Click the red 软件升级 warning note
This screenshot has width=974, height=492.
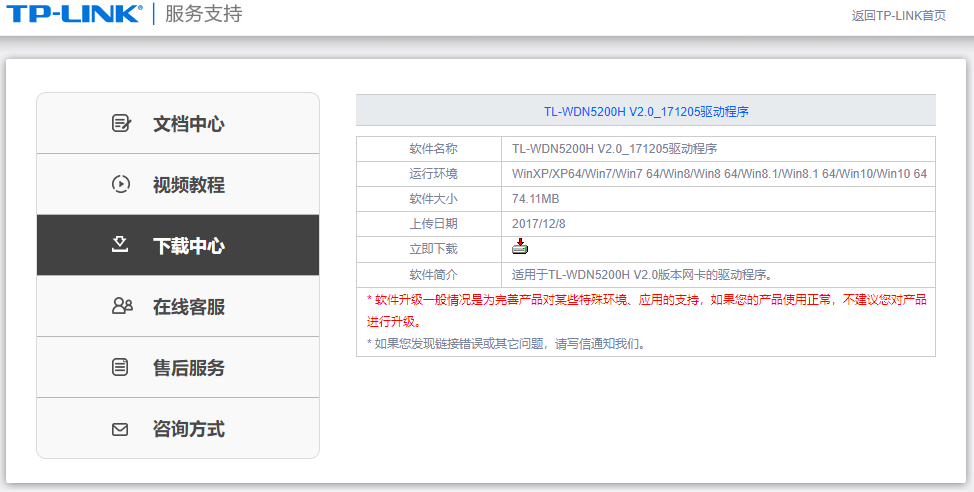point(646,311)
